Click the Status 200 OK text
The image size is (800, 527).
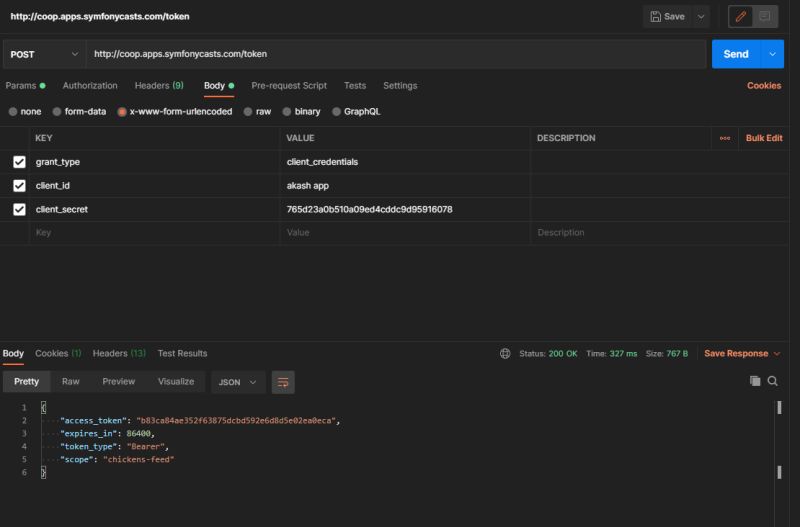(x=548, y=354)
